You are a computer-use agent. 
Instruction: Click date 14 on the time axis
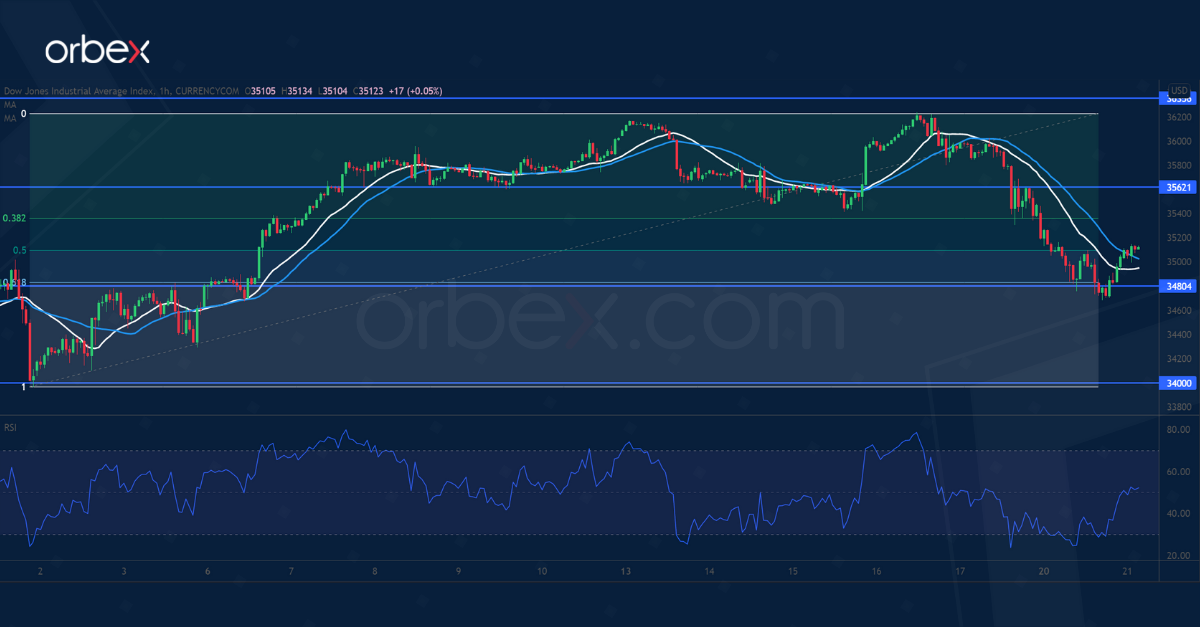708,571
